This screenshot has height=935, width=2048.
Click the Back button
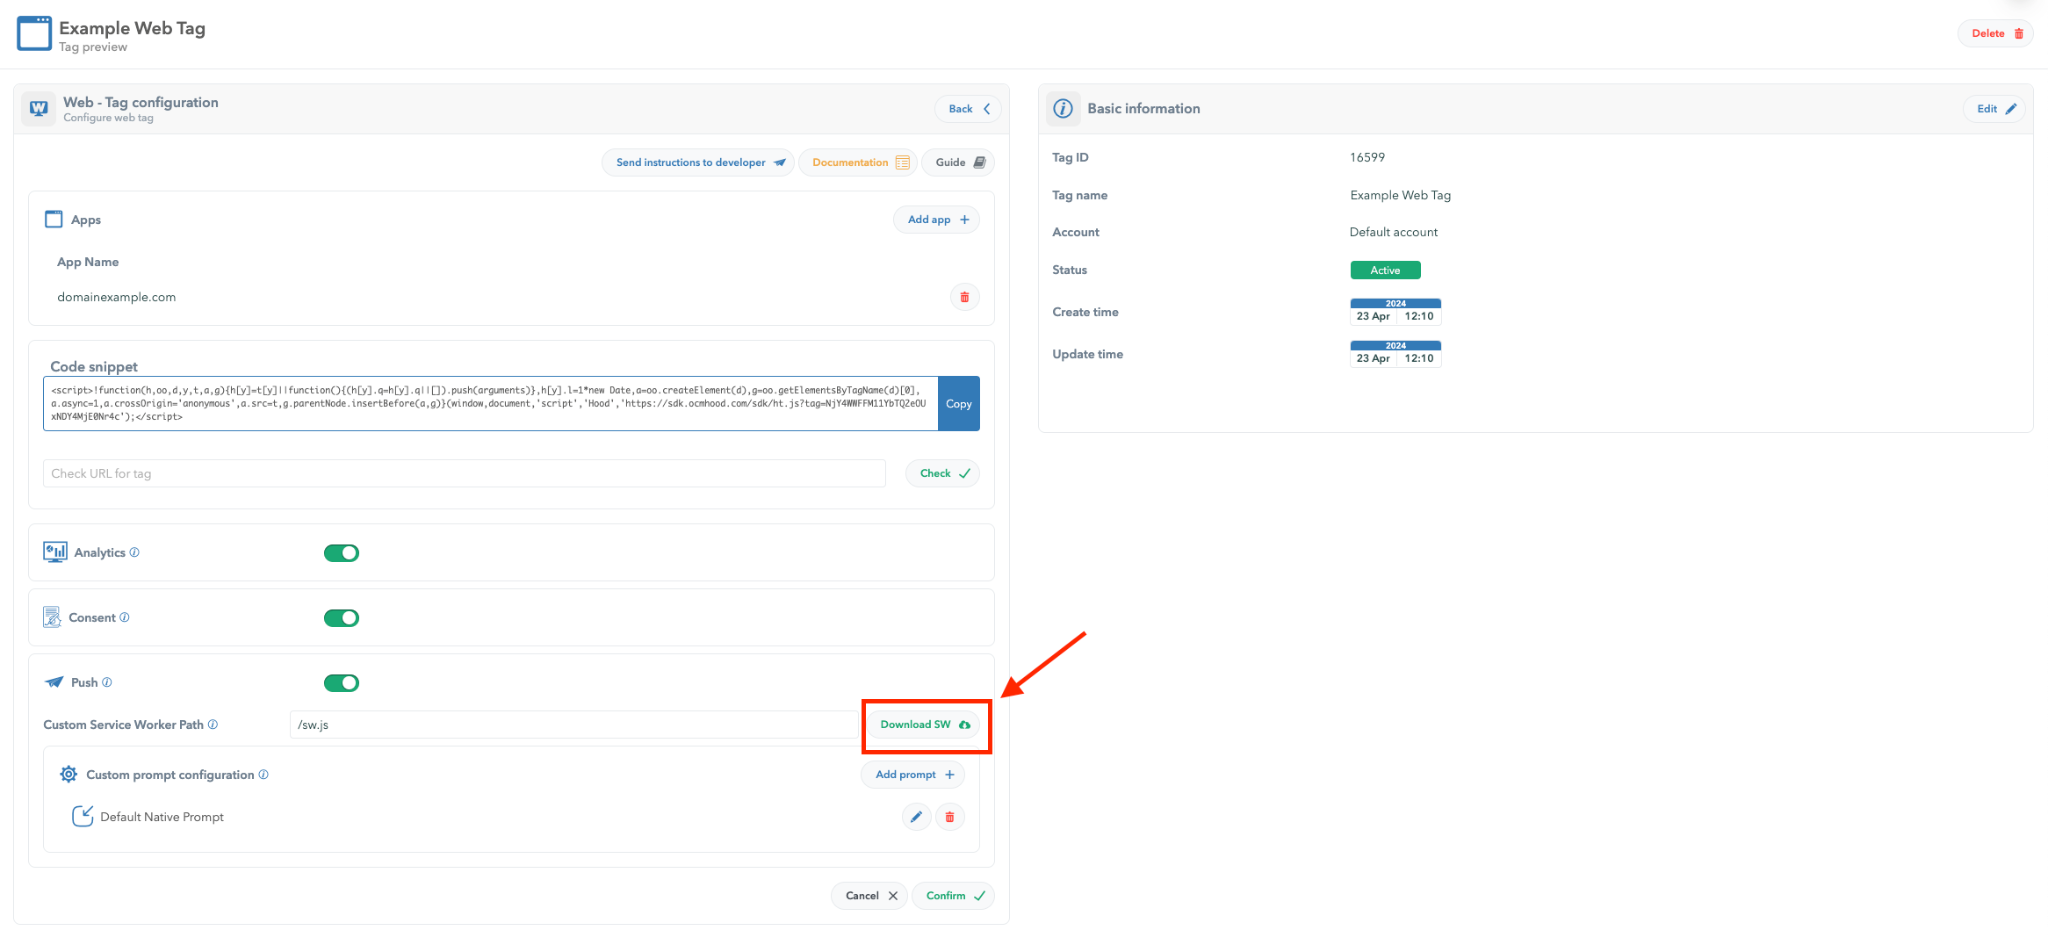click(x=969, y=109)
